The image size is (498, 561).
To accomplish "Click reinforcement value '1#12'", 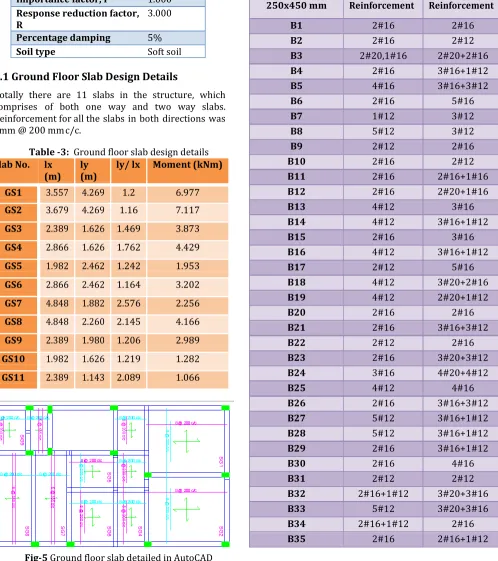I will tap(383, 116).
